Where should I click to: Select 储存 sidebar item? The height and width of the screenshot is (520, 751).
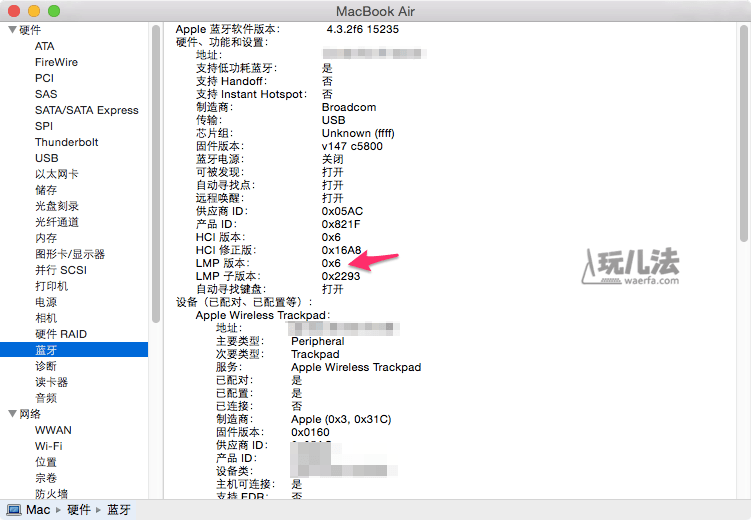tap(46, 190)
